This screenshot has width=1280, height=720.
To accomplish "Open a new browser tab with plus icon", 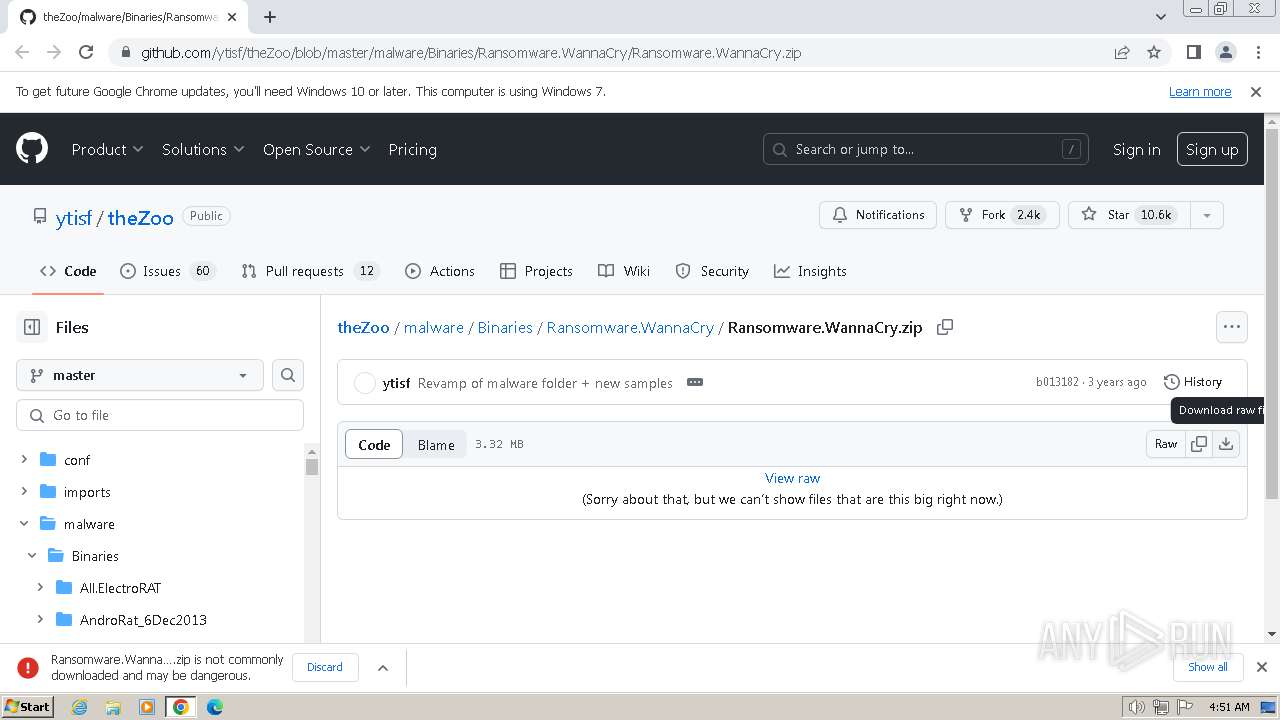I will pyautogui.click(x=270, y=17).
